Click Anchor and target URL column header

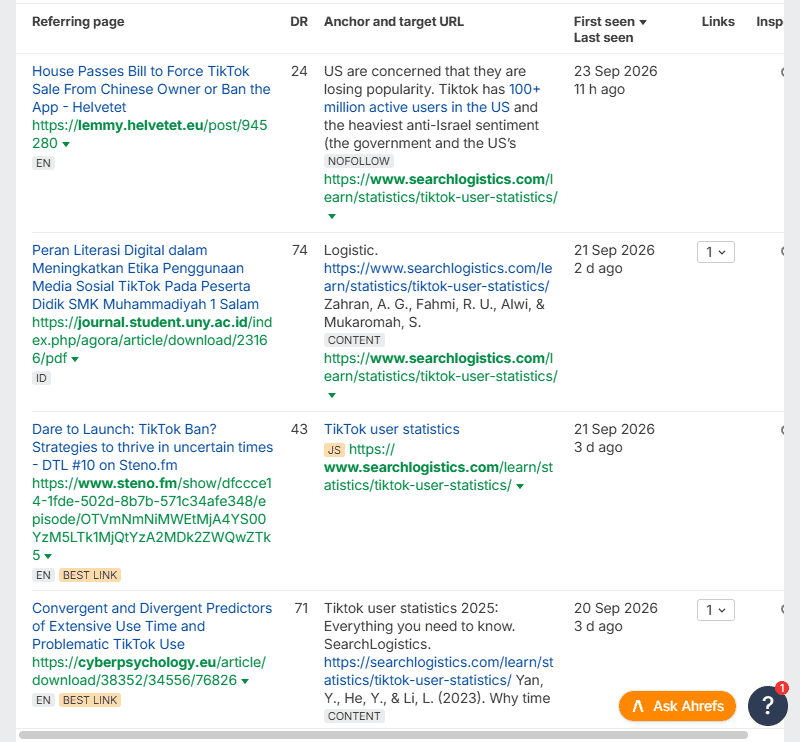coord(394,21)
